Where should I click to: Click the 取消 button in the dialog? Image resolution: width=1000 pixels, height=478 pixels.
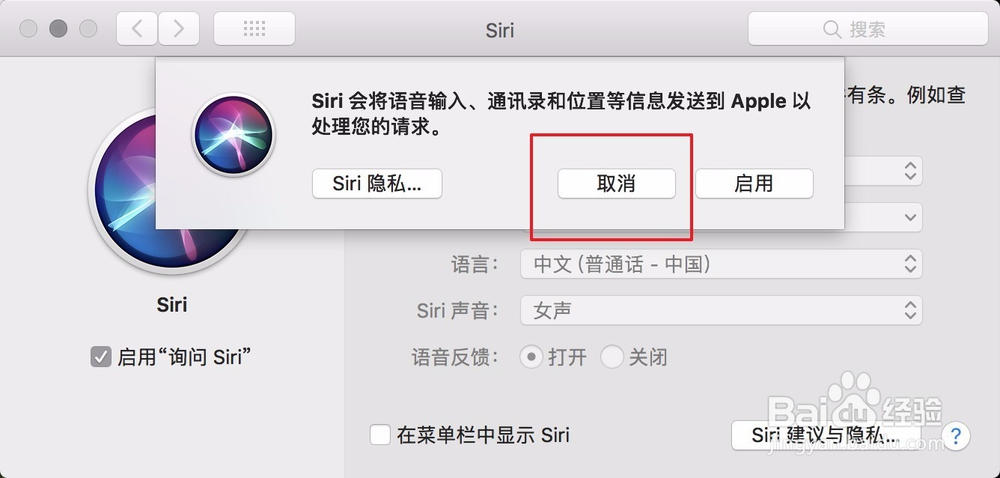point(616,184)
